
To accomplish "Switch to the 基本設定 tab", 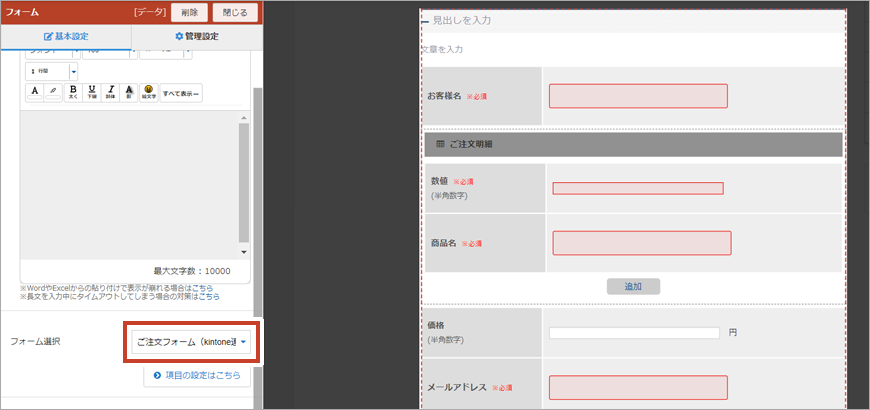I will click(66, 37).
